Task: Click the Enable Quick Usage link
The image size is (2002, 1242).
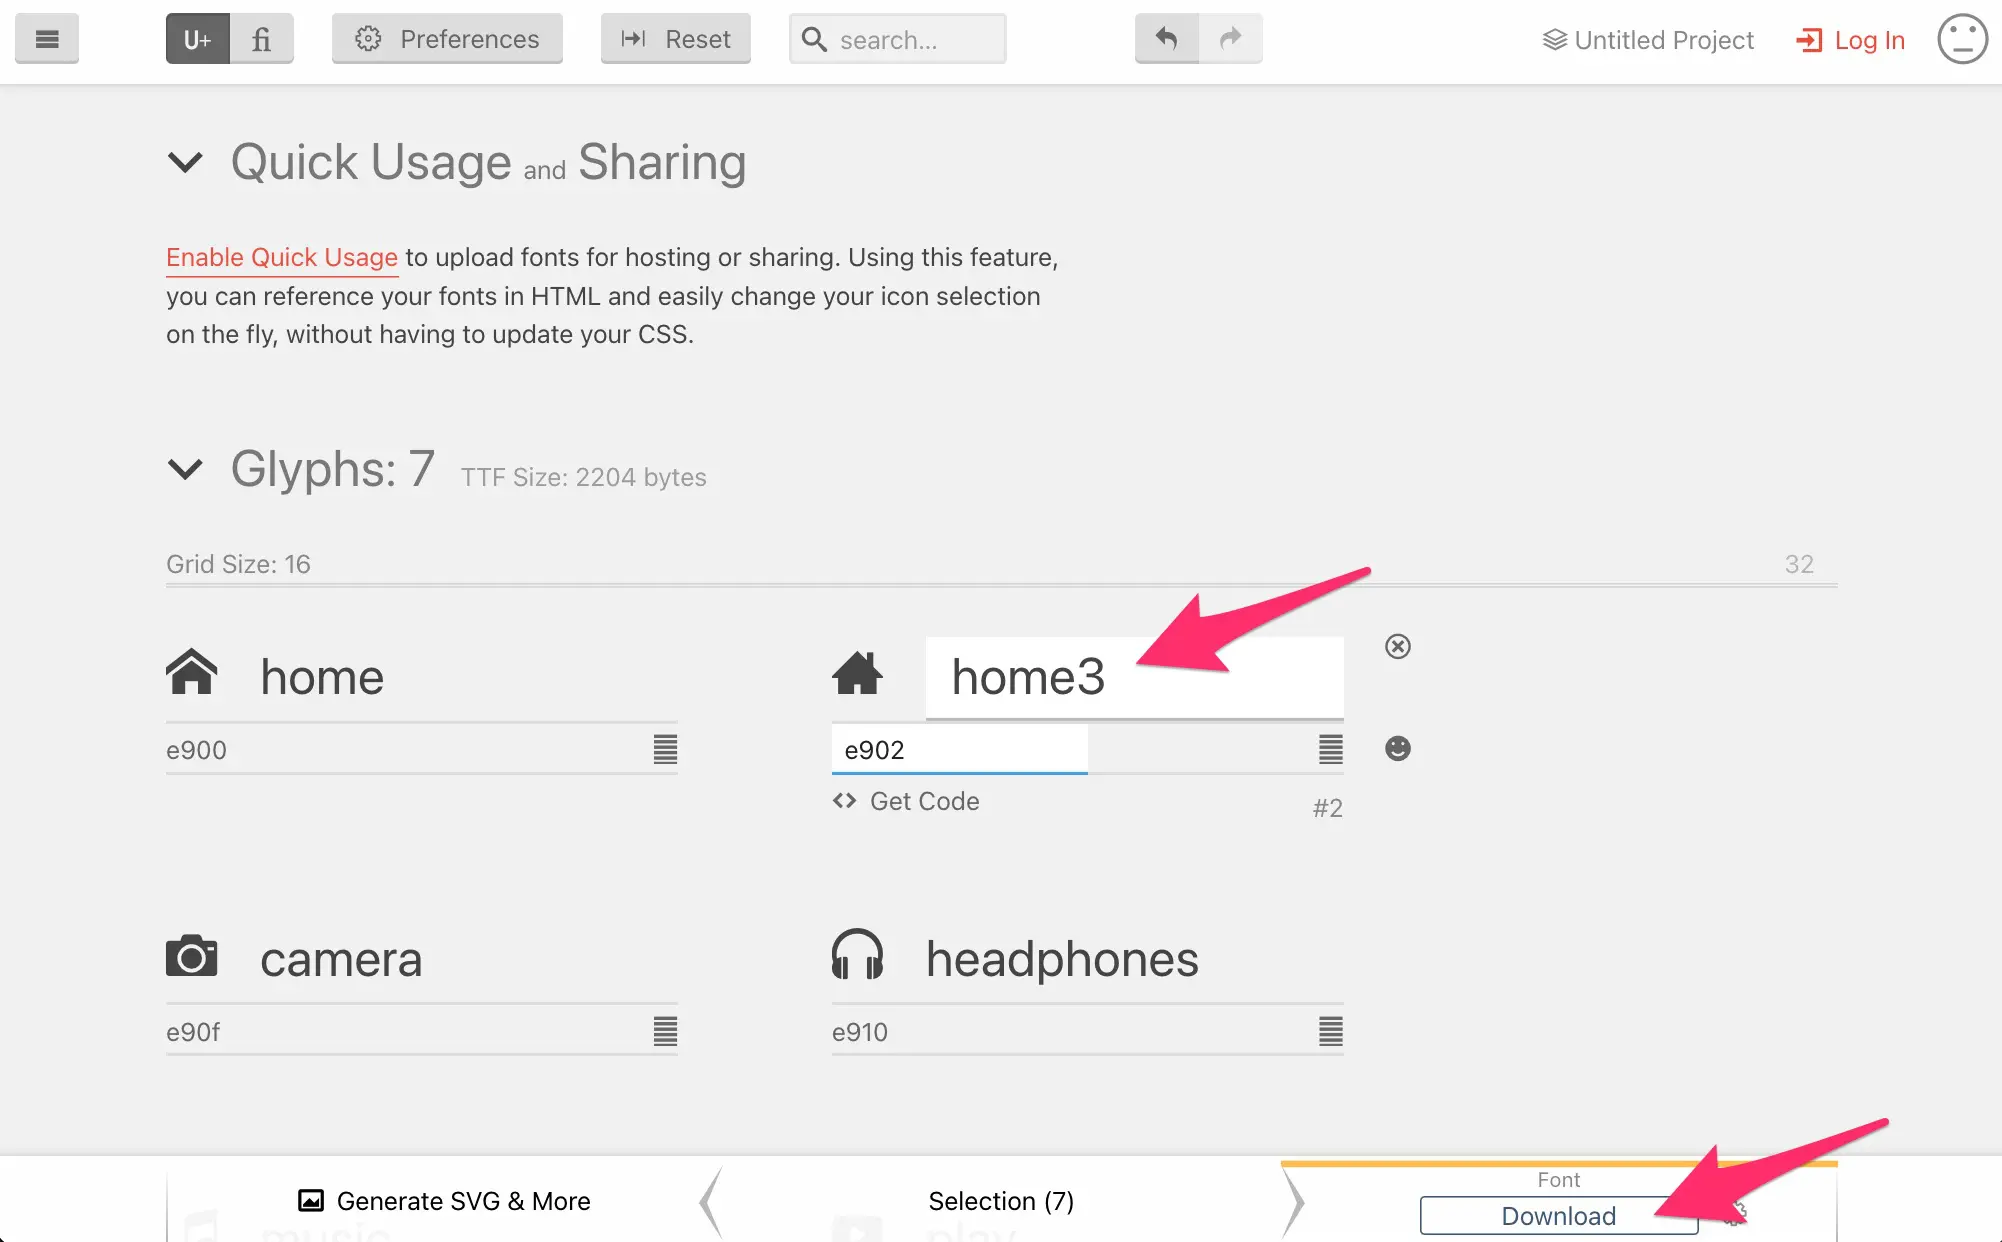Action: [x=282, y=257]
